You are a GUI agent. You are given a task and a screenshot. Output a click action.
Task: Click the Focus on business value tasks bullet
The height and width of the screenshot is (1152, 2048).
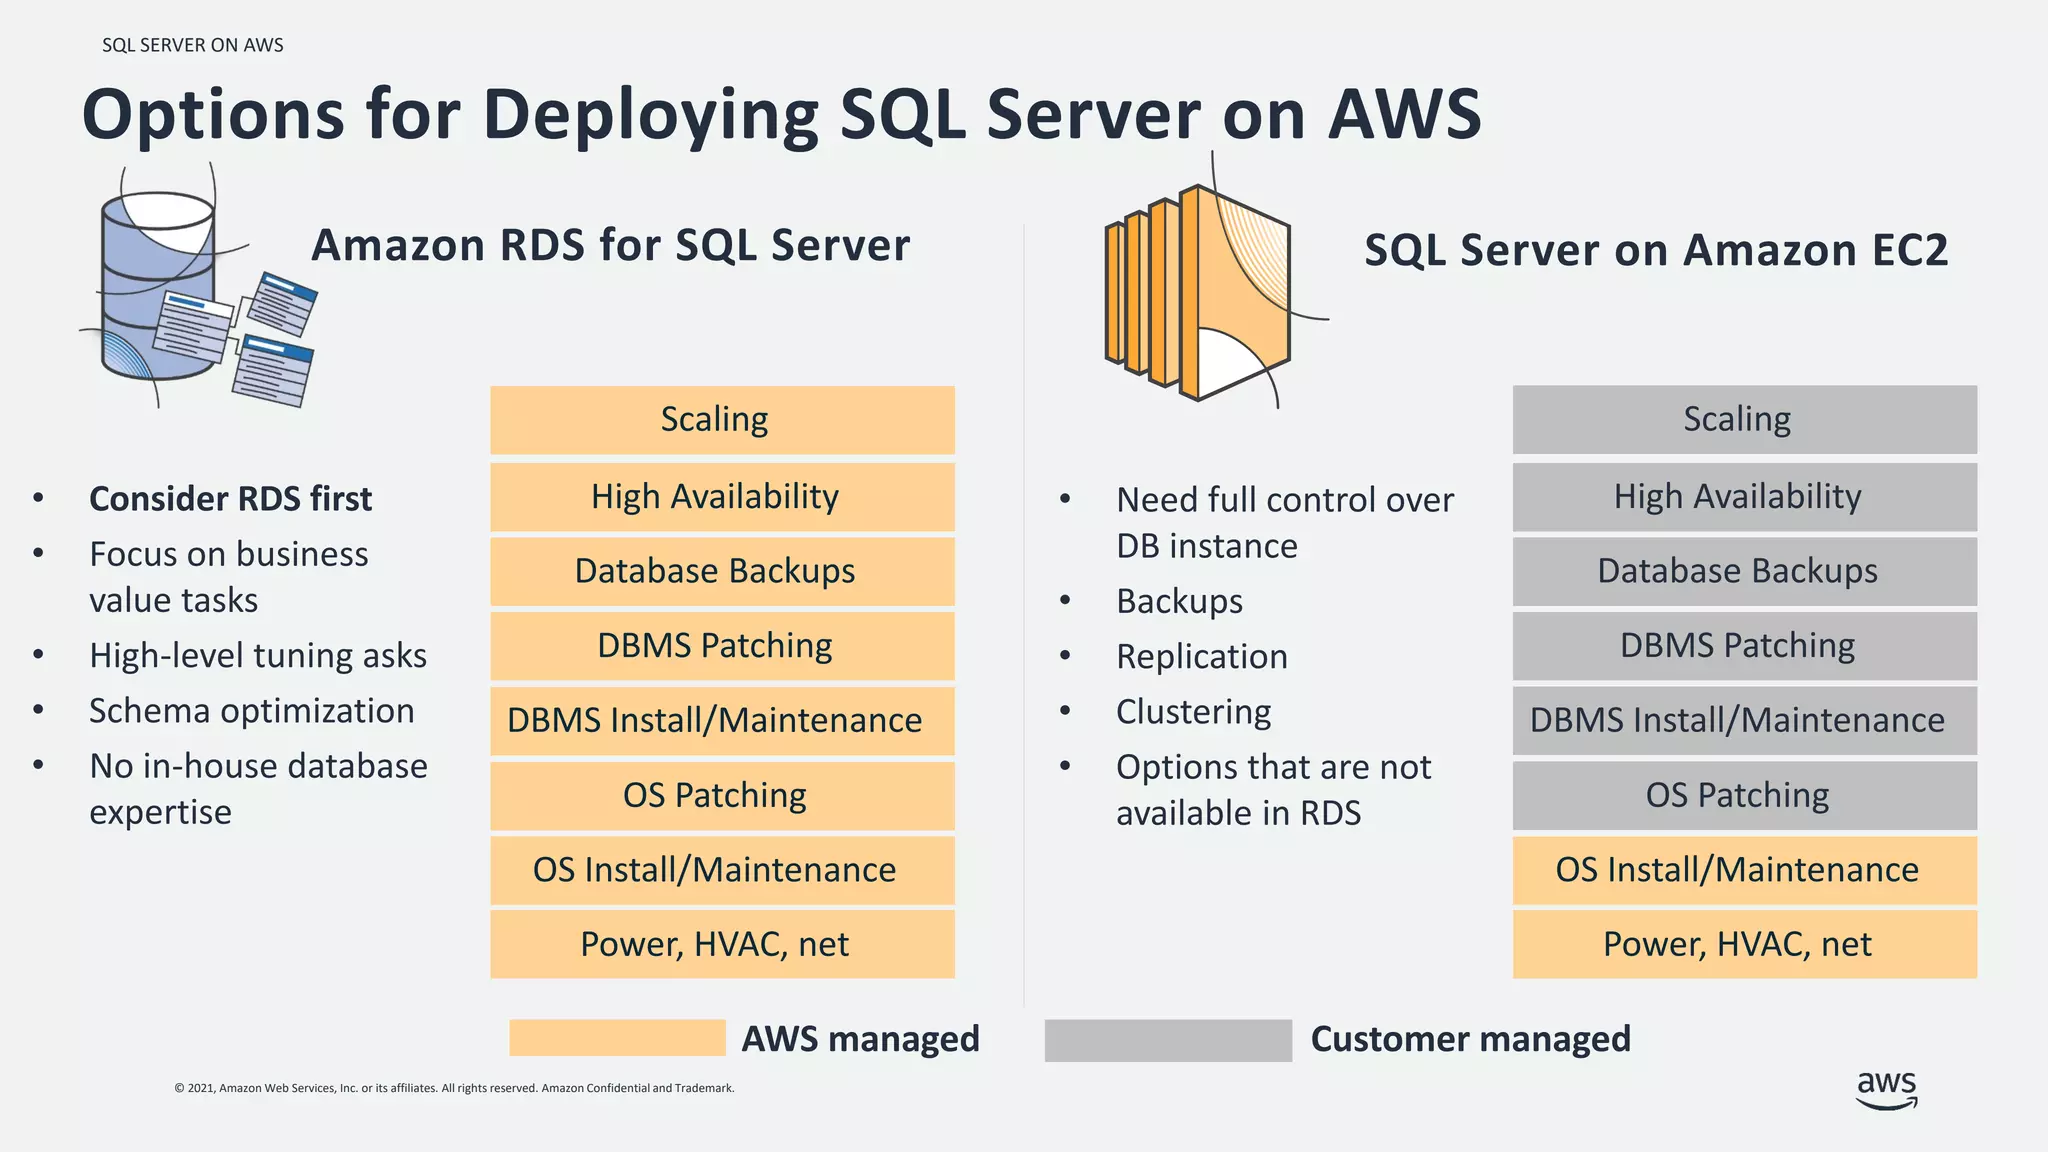(229, 577)
